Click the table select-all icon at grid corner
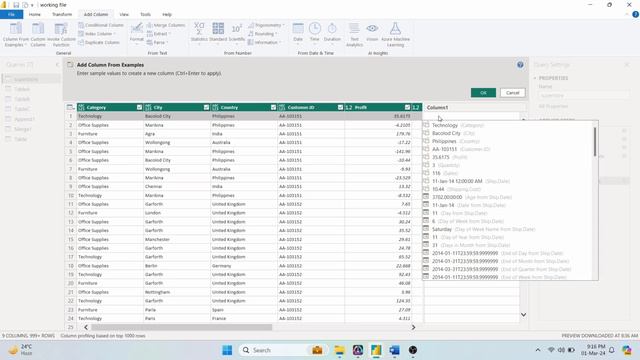 tap(70, 107)
